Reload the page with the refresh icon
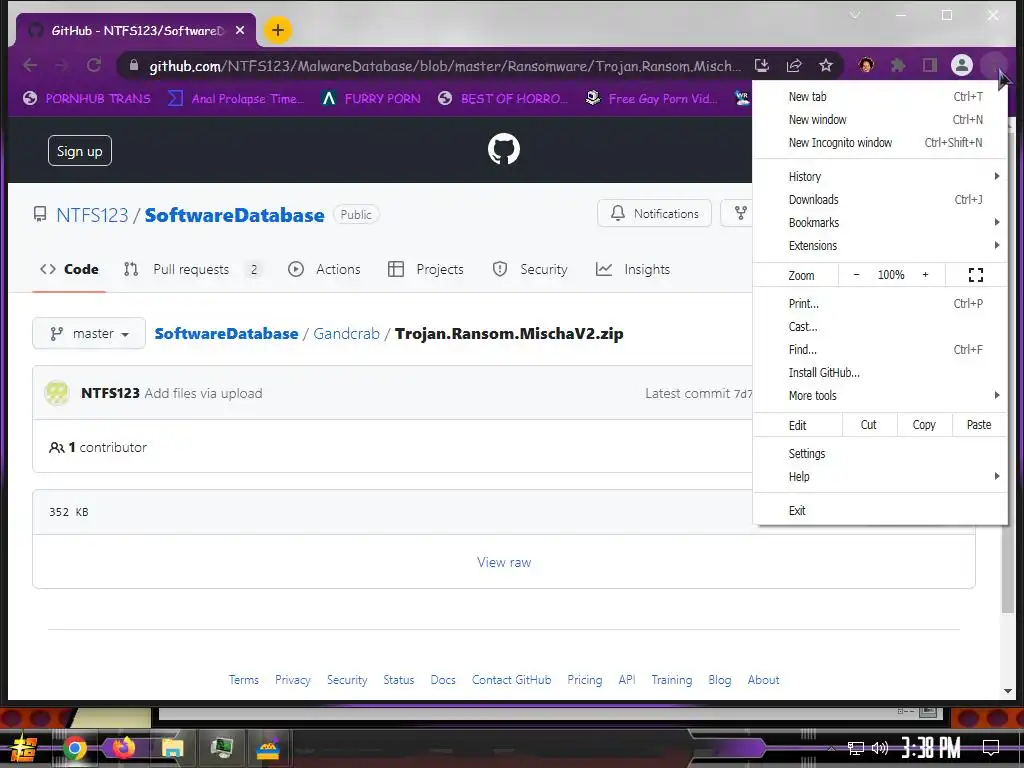 pyautogui.click(x=94, y=65)
